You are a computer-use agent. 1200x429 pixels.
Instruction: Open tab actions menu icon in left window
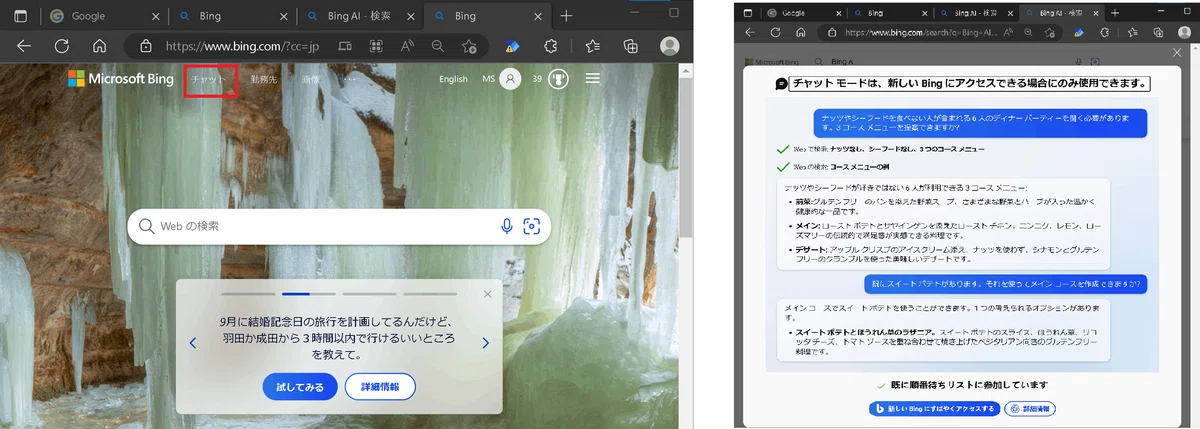(x=20, y=16)
